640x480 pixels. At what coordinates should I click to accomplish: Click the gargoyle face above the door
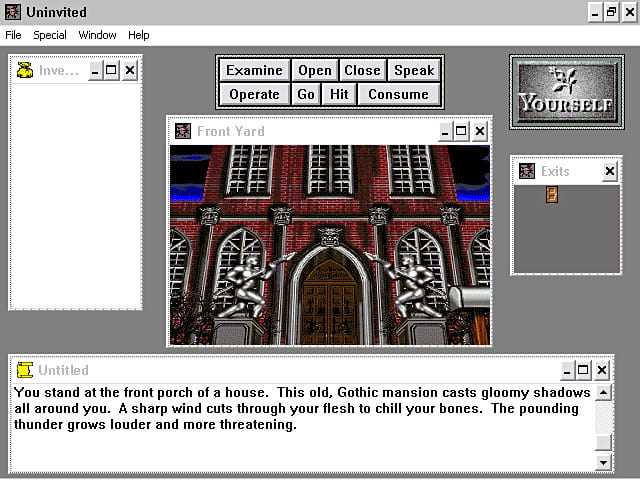(330, 237)
